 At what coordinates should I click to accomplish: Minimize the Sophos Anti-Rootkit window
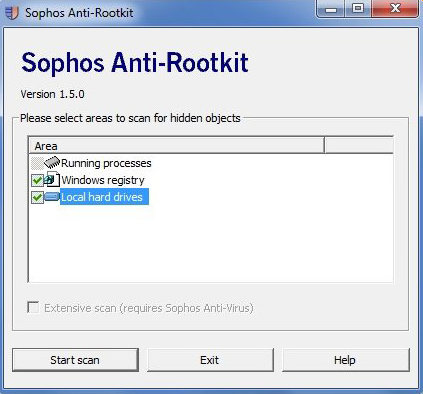pos(331,9)
